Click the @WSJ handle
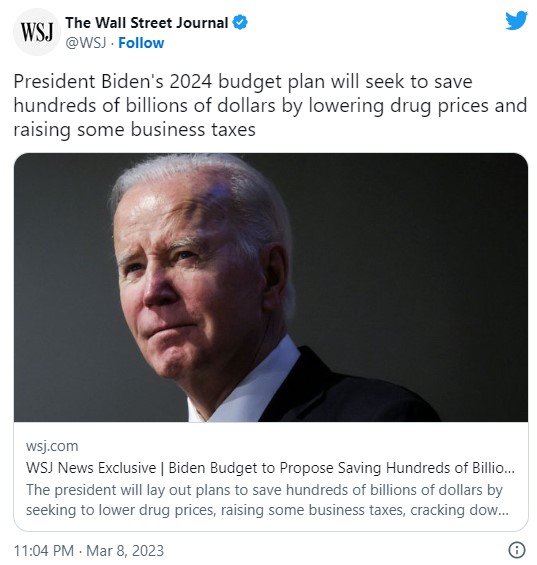Screen dimensions: 537x565 click(x=86, y=43)
